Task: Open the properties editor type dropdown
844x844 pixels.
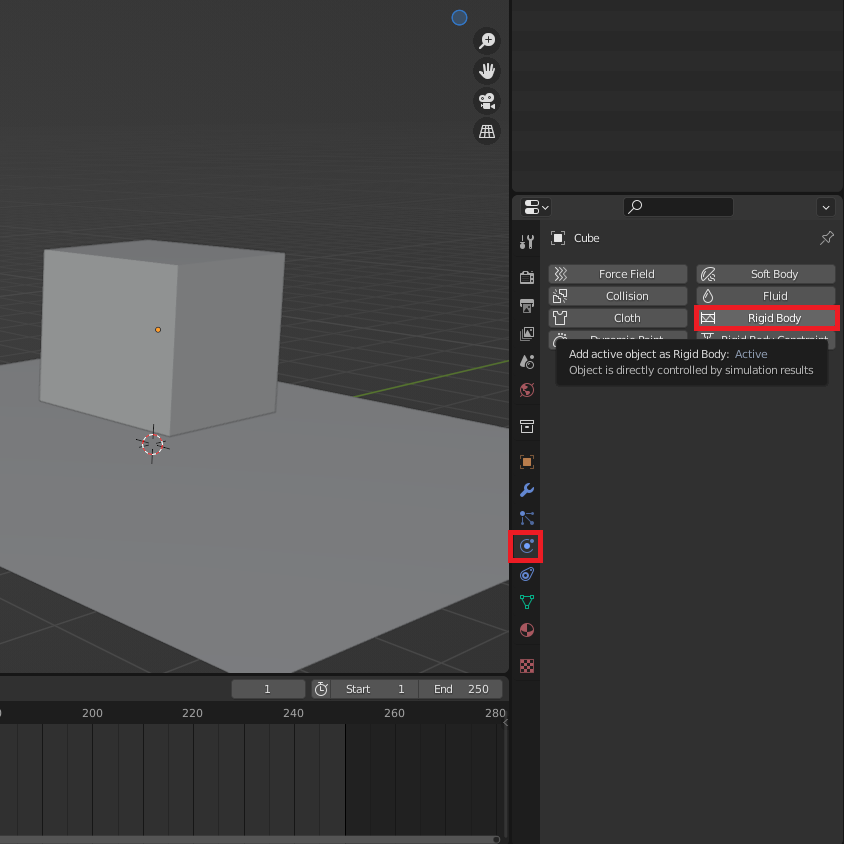Action: point(537,207)
